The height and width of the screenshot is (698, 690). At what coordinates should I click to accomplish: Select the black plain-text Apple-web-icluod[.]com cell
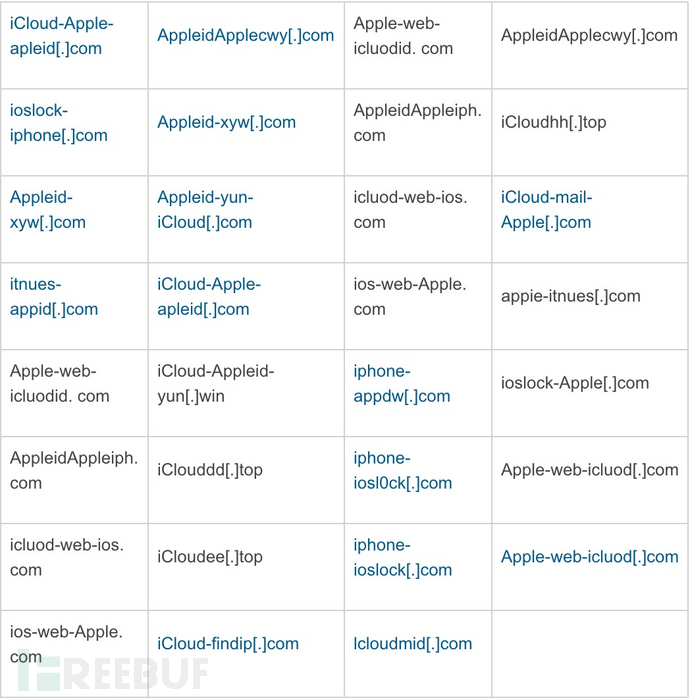[x=590, y=470]
